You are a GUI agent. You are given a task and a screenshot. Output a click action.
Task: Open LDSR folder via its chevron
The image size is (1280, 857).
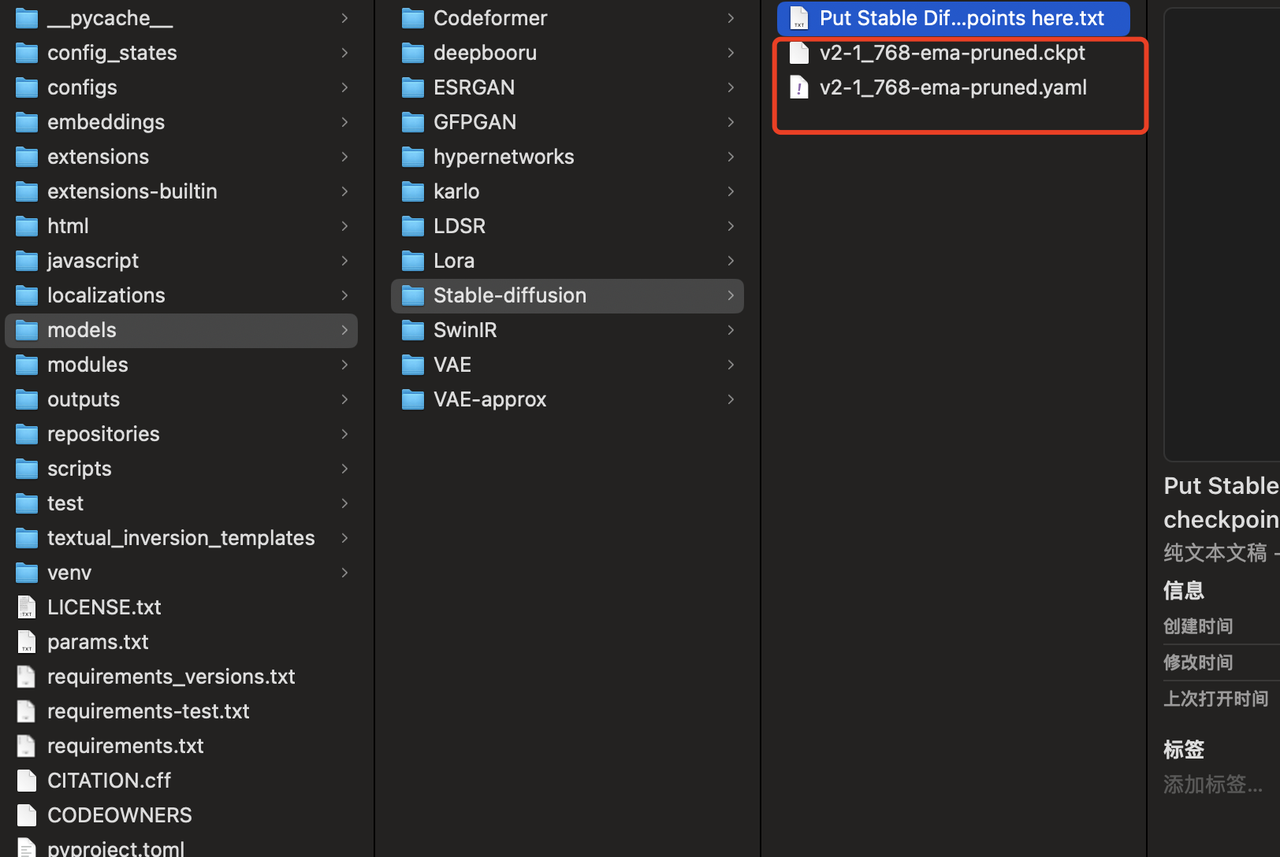pos(731,226)
